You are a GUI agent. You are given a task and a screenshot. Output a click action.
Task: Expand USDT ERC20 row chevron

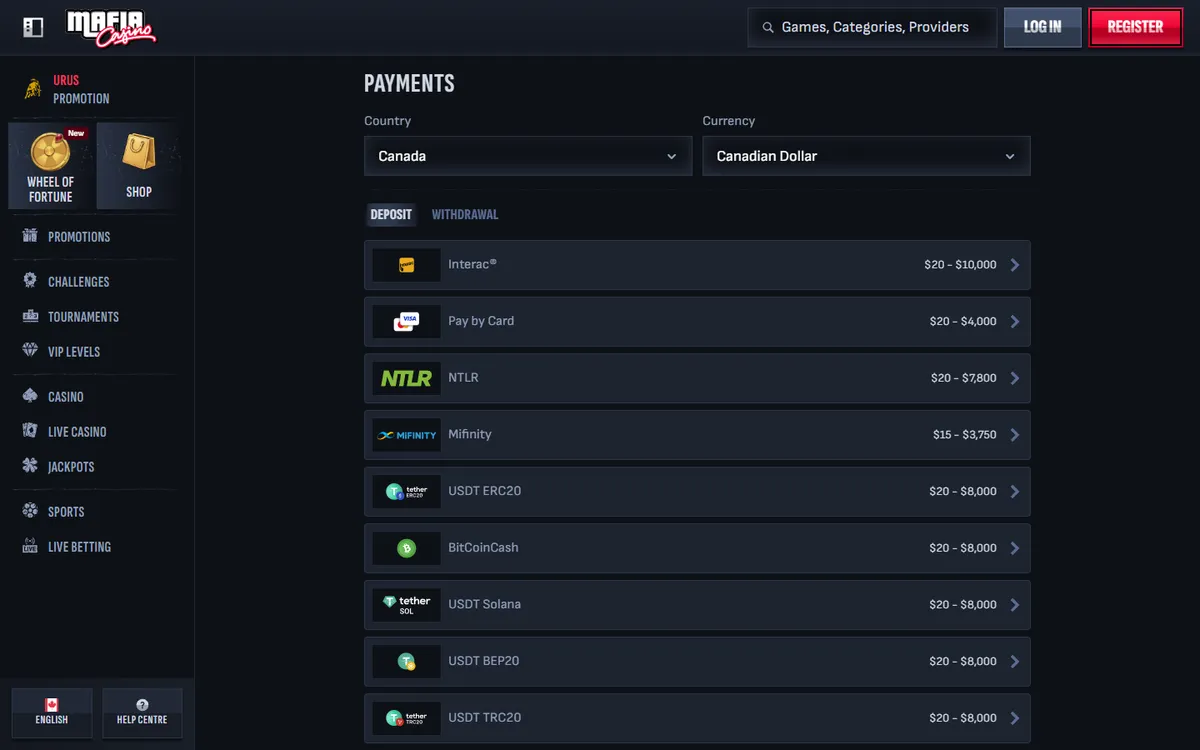click(x=1015, y=491)
